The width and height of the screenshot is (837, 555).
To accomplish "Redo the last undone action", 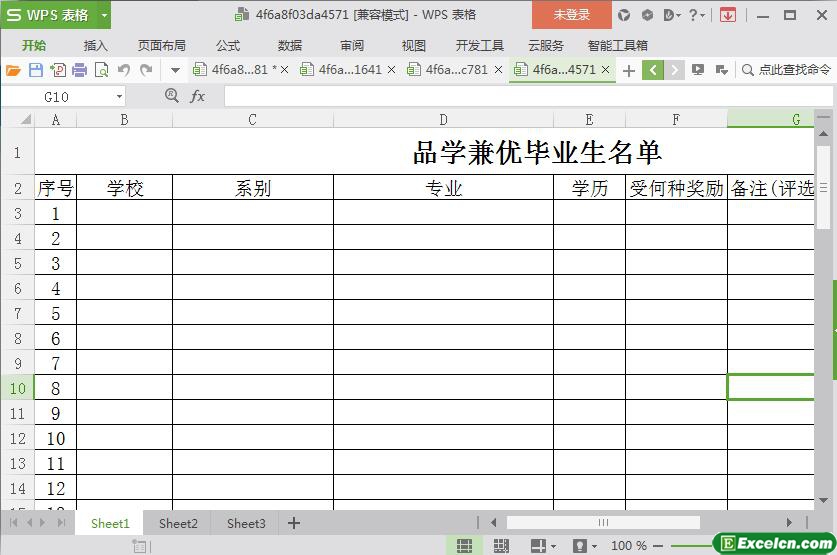I will click(x=146, y=70).
